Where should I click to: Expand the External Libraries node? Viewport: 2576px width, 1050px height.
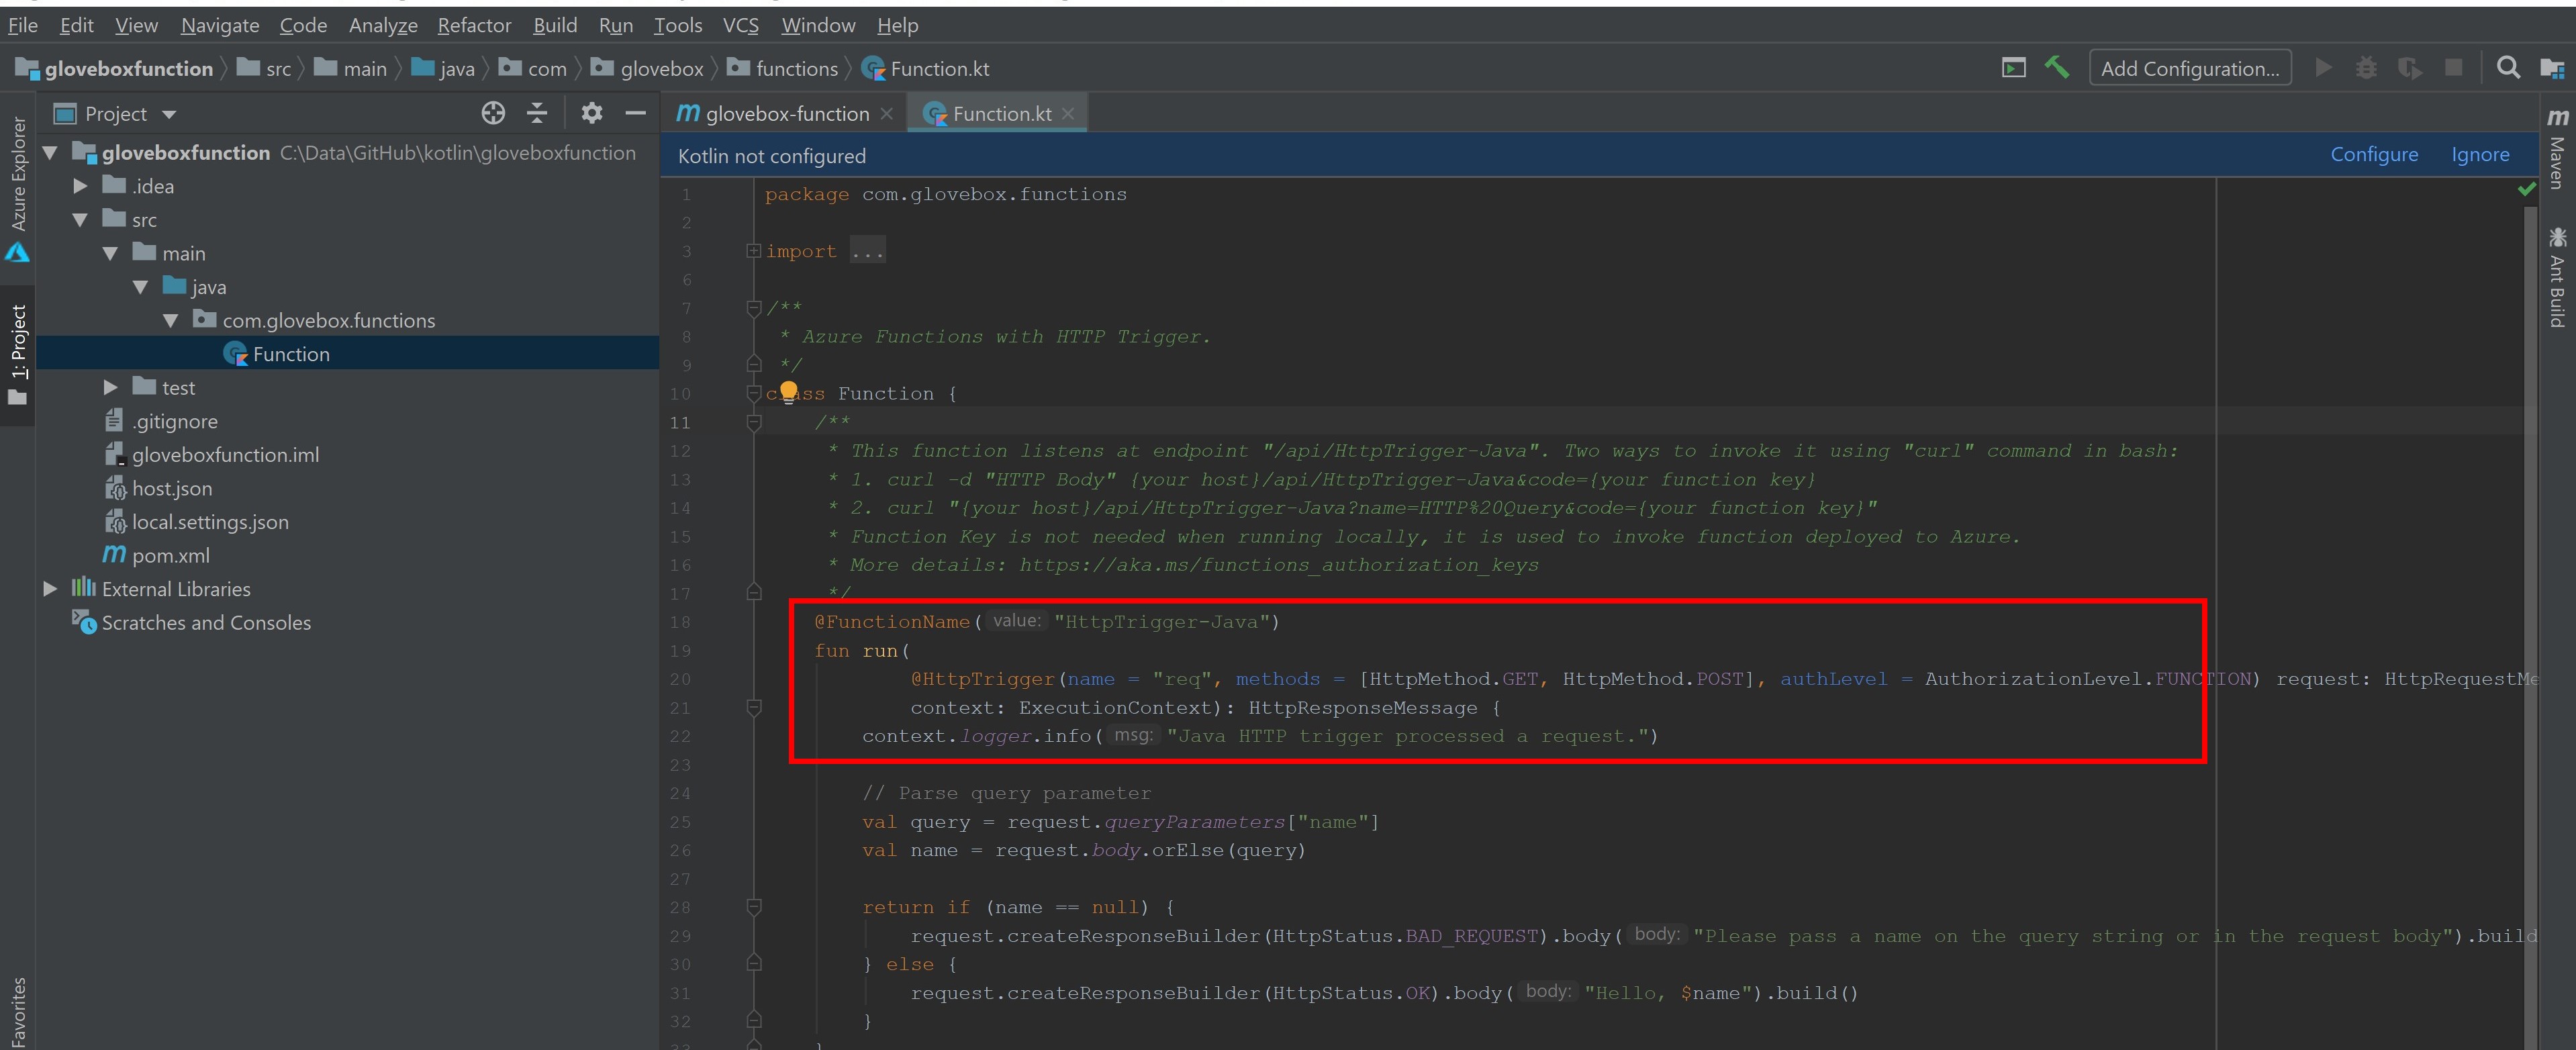tap(50, 589)
